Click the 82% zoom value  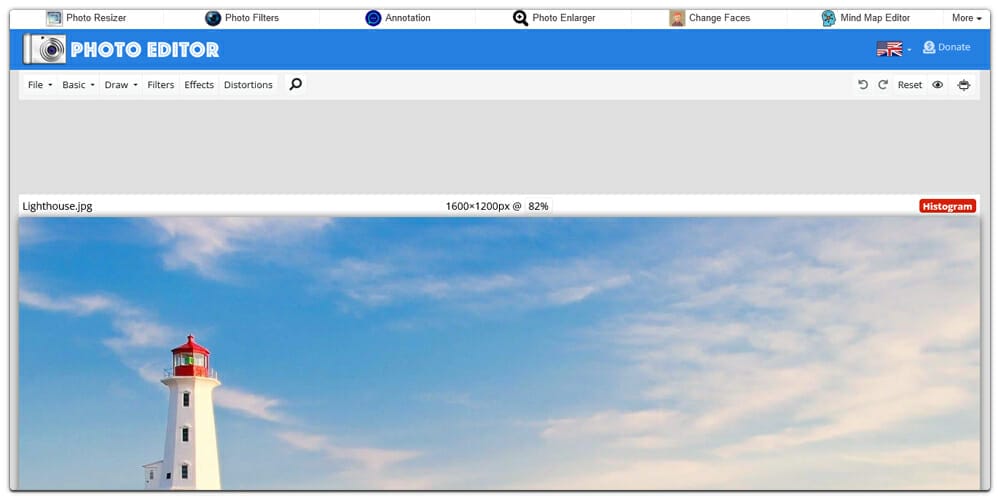coord(538,206)
